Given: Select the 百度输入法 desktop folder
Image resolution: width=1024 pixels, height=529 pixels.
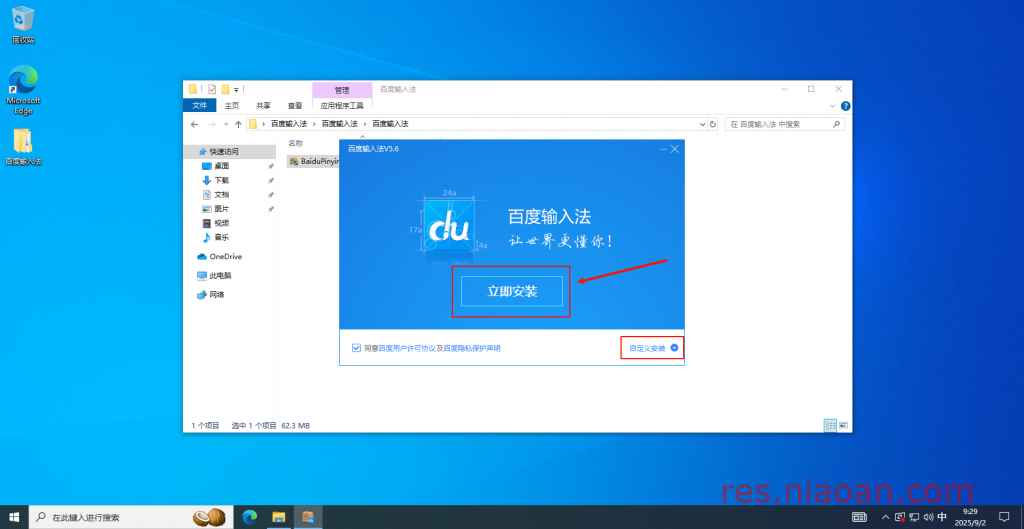Looking at the screenshot, I should point(23,146).
